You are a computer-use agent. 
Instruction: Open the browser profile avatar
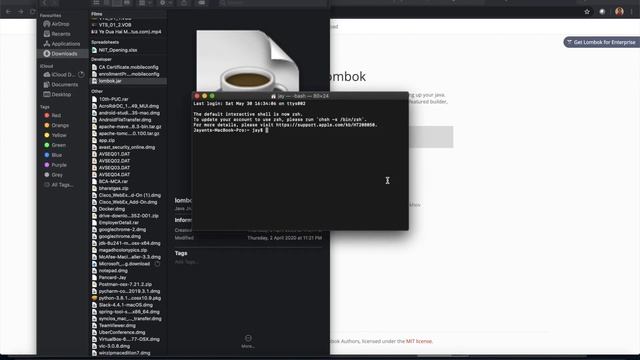(619, 11)
